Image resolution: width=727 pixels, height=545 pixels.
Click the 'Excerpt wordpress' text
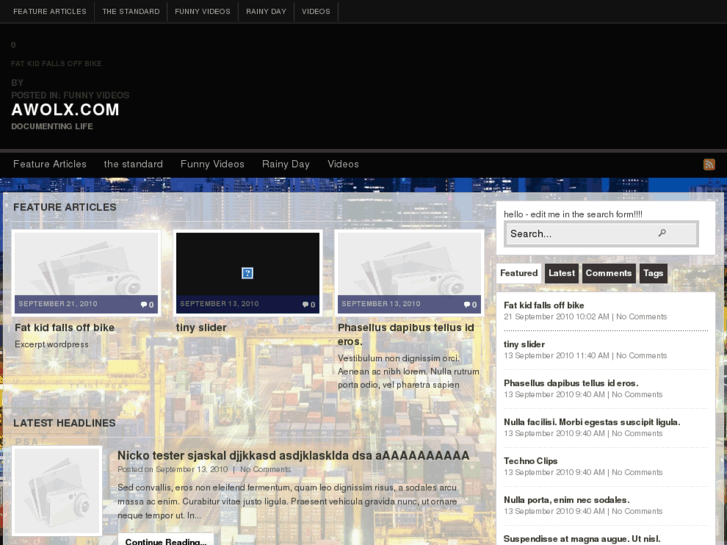coord(51,345)
